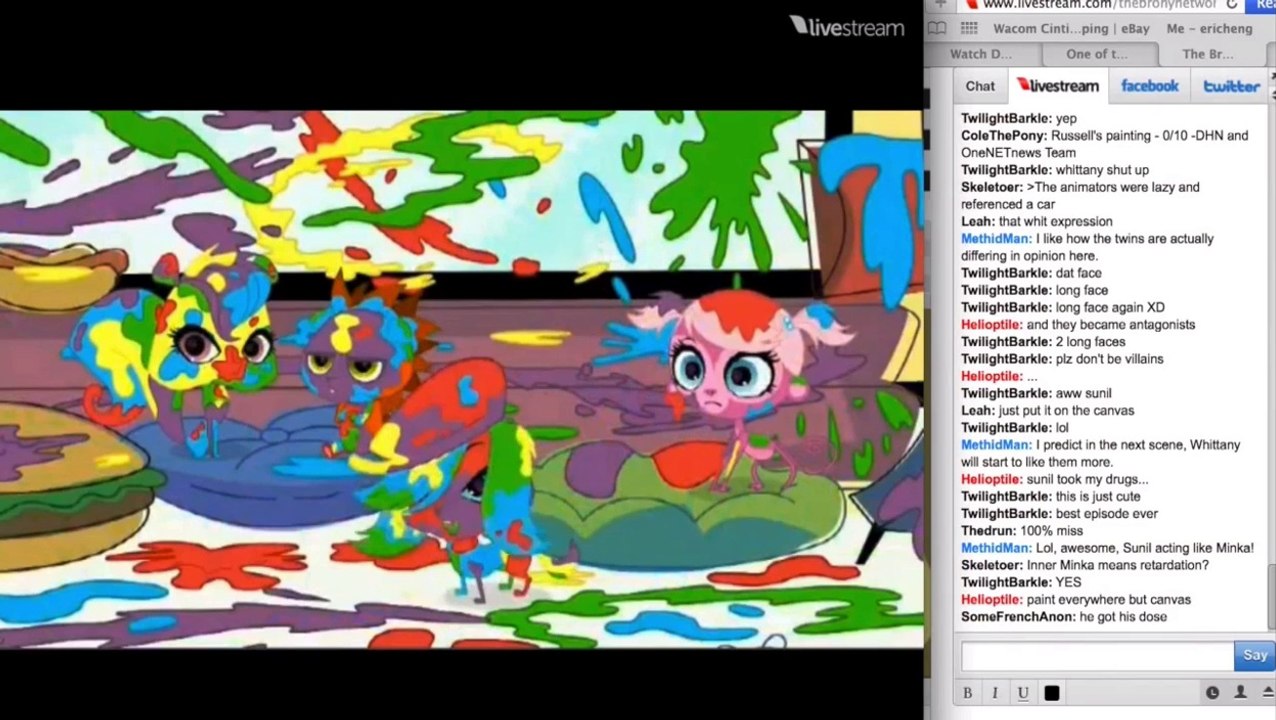Open the black text color swatch
Screen dimensions: 1276x720
click(1051, 693)
